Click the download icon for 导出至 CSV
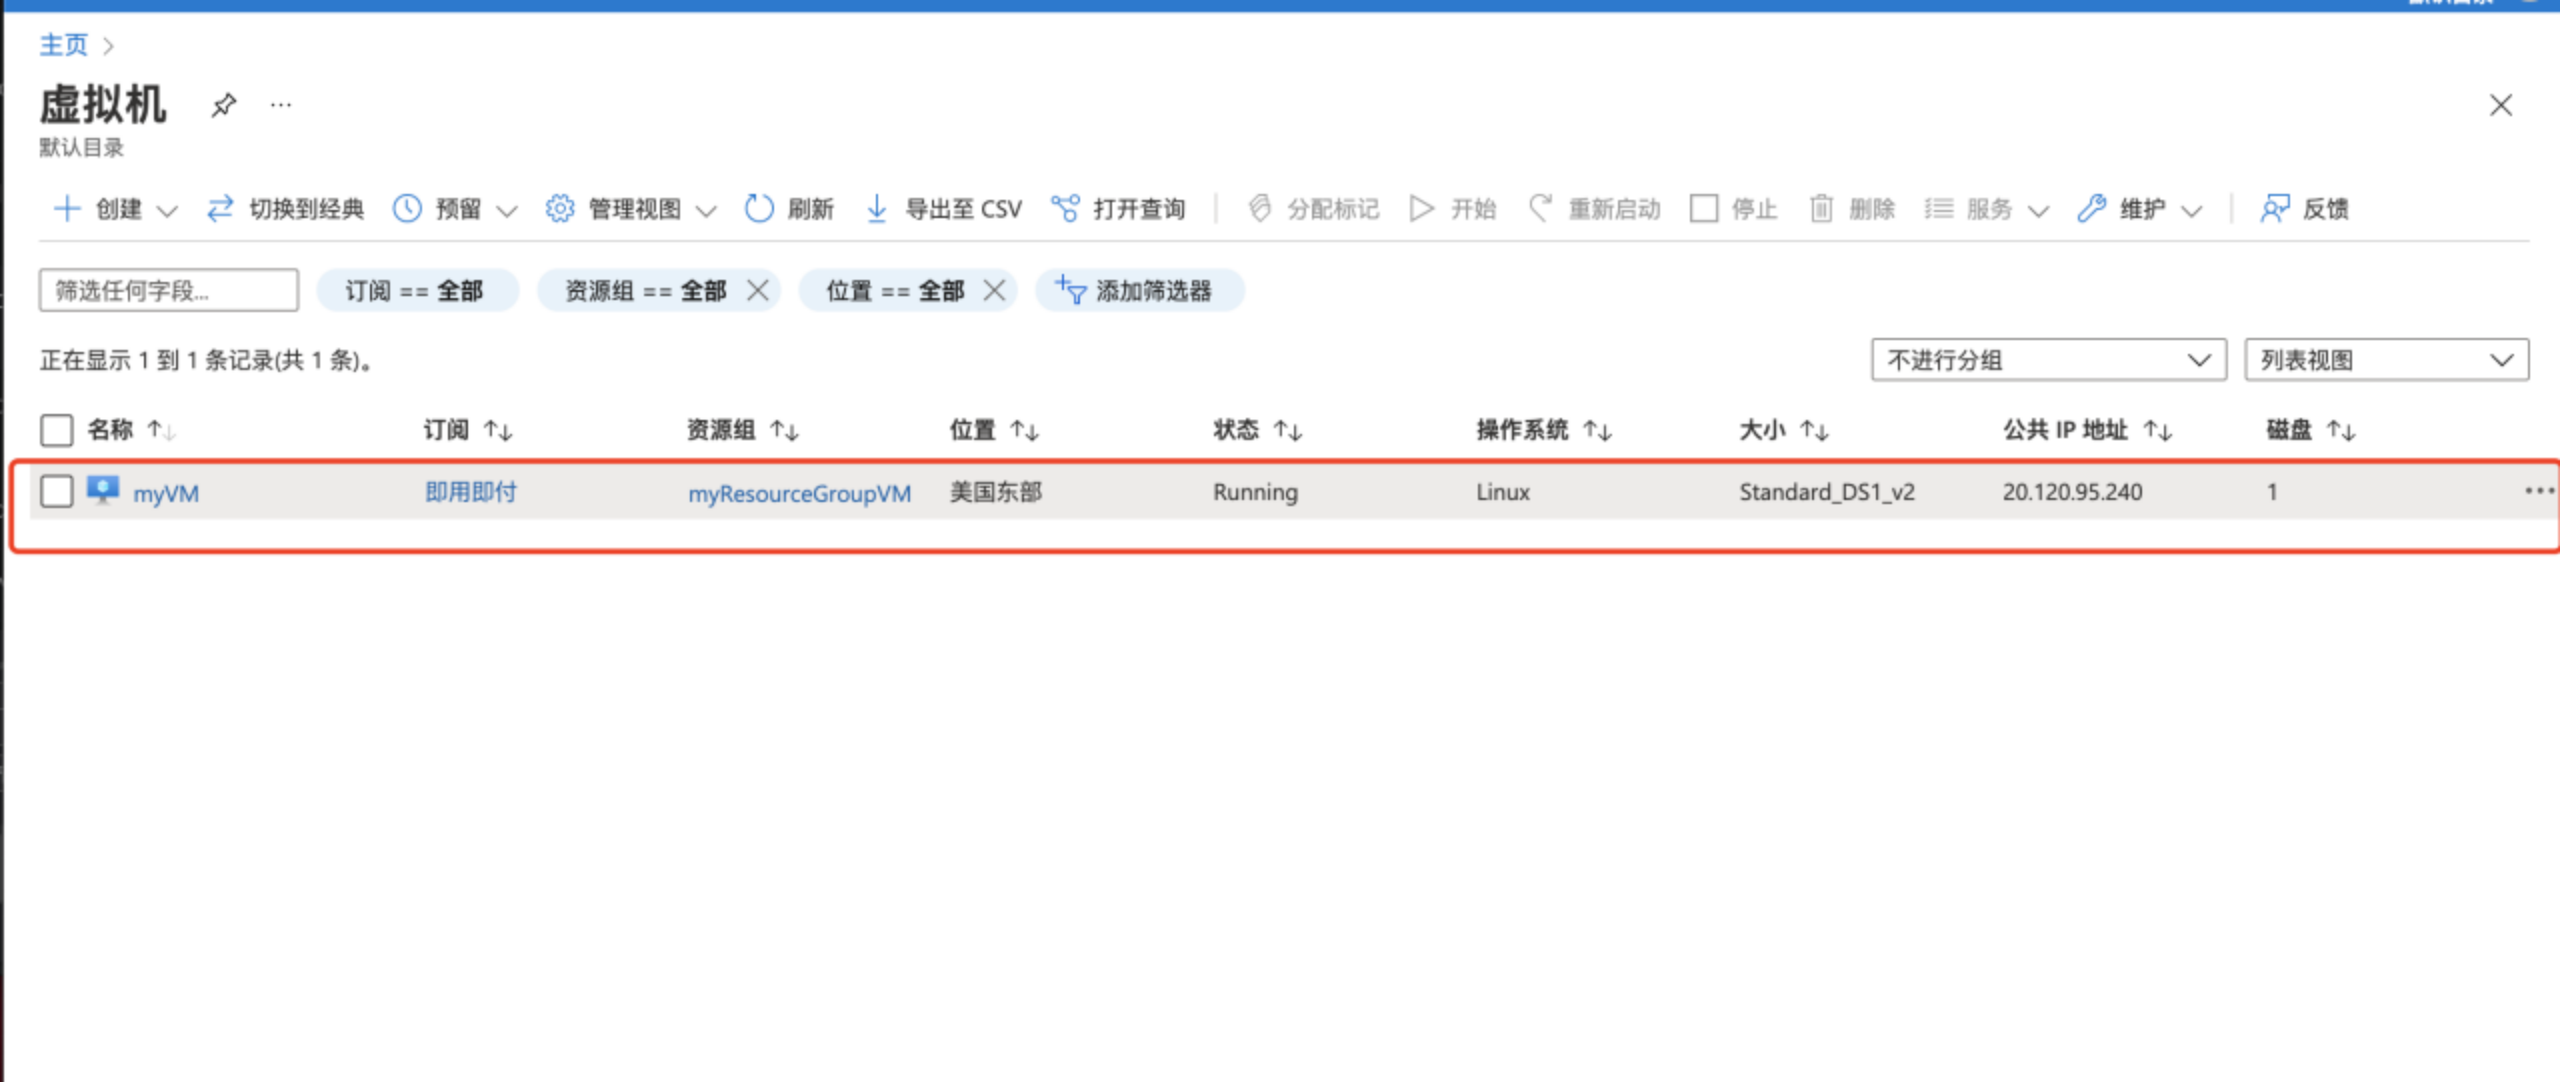The width and height of the screenshot is (2560, 1082). point(877,209)
